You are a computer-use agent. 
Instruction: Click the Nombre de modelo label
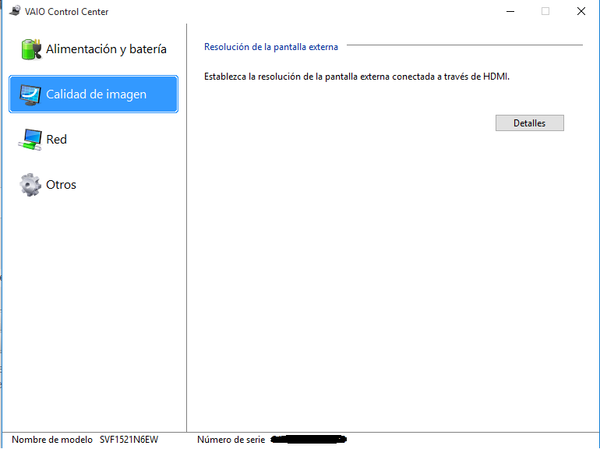point(51,439)
